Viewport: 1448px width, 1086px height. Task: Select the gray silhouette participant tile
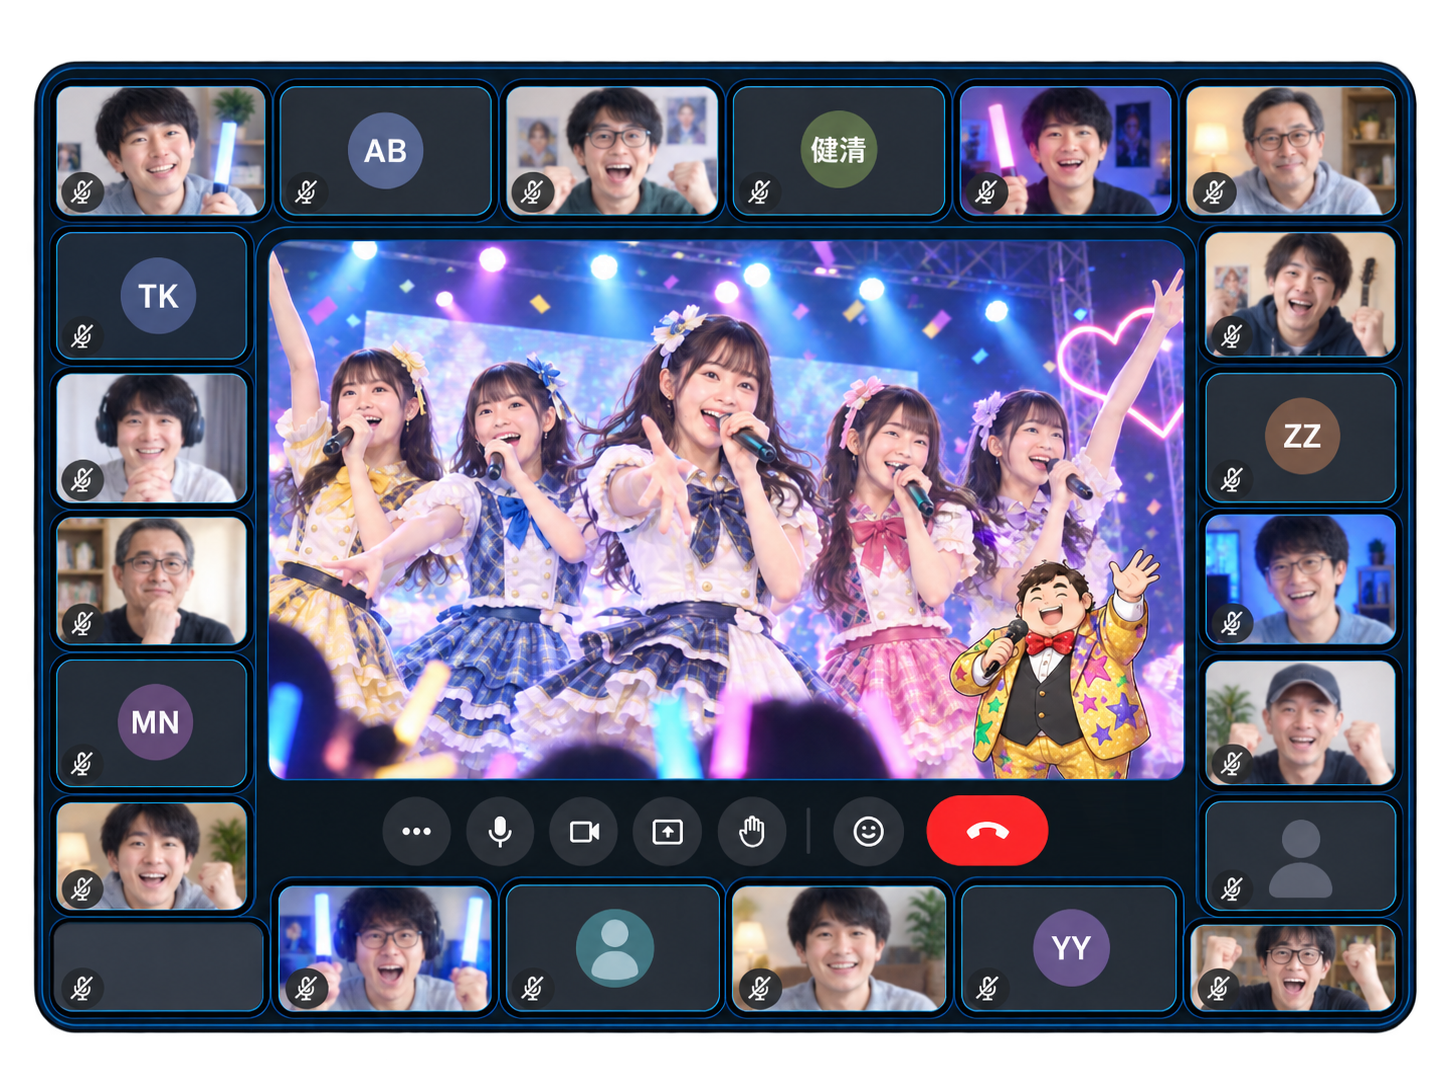point(1300,856)
